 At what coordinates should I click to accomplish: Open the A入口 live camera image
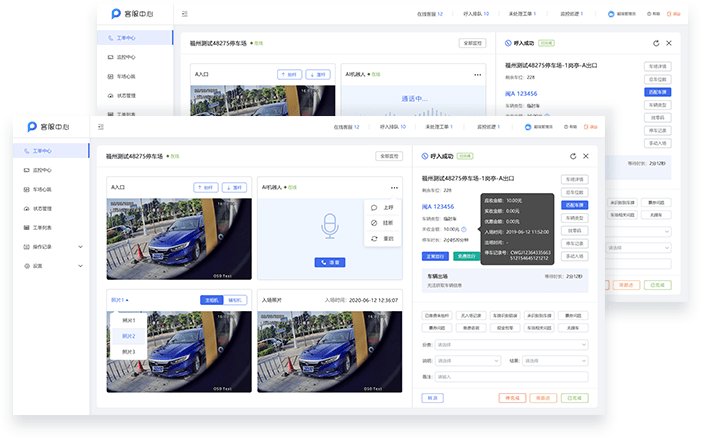click(x=179, y=239)
